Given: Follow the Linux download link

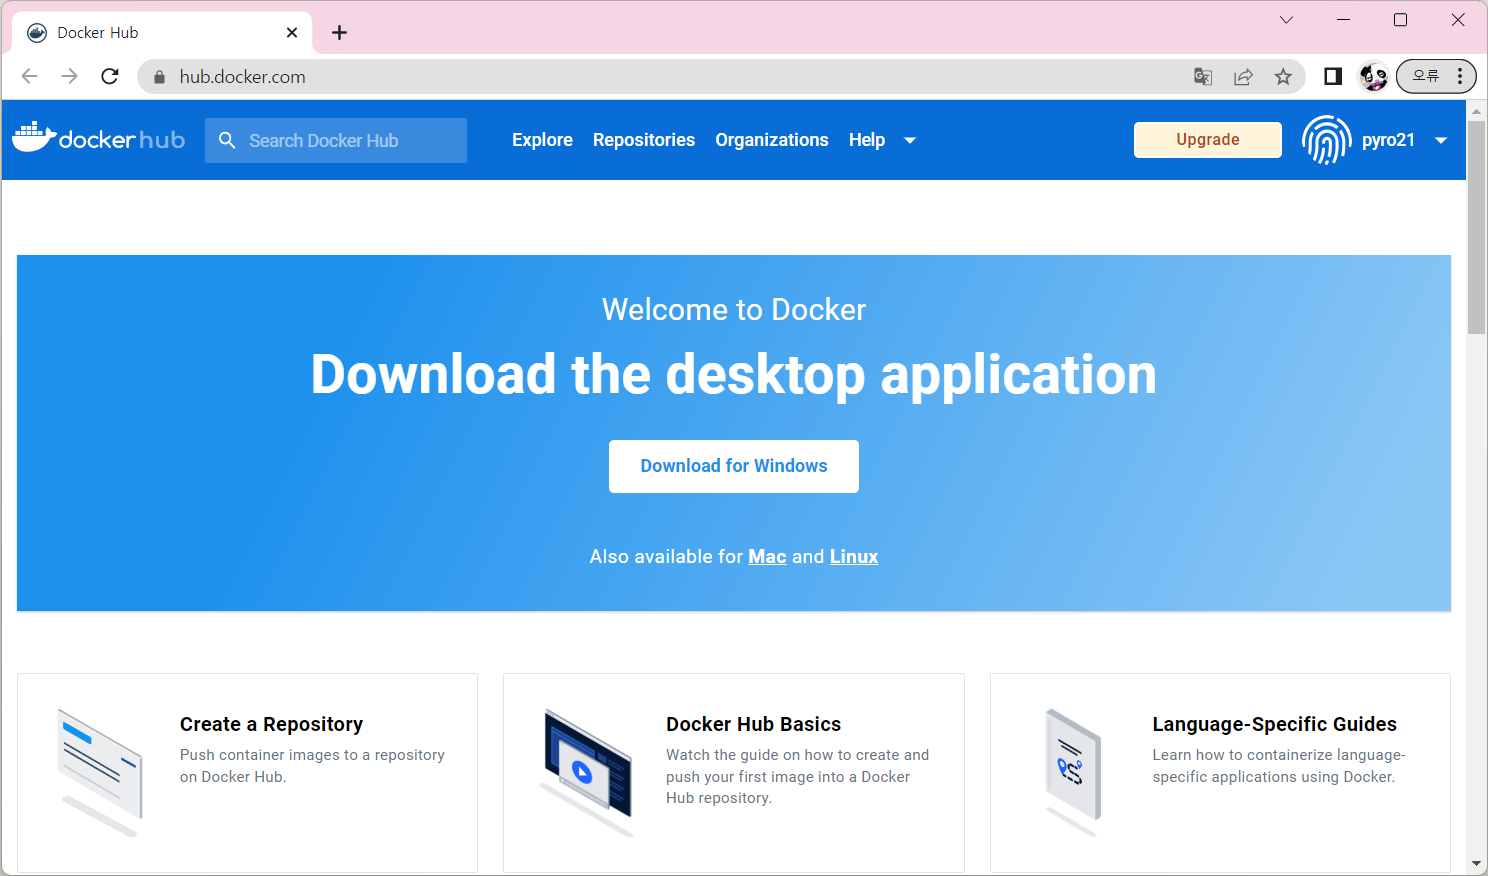Looking at the screenshot, I should tap(854, 557).
